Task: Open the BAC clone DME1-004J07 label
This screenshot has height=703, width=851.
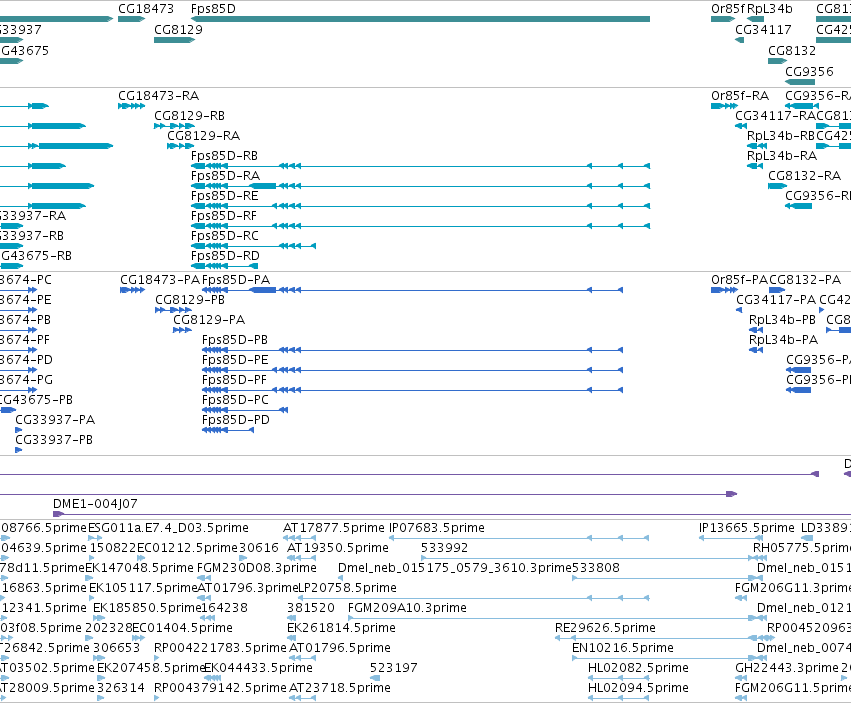Action: [95, 504]
